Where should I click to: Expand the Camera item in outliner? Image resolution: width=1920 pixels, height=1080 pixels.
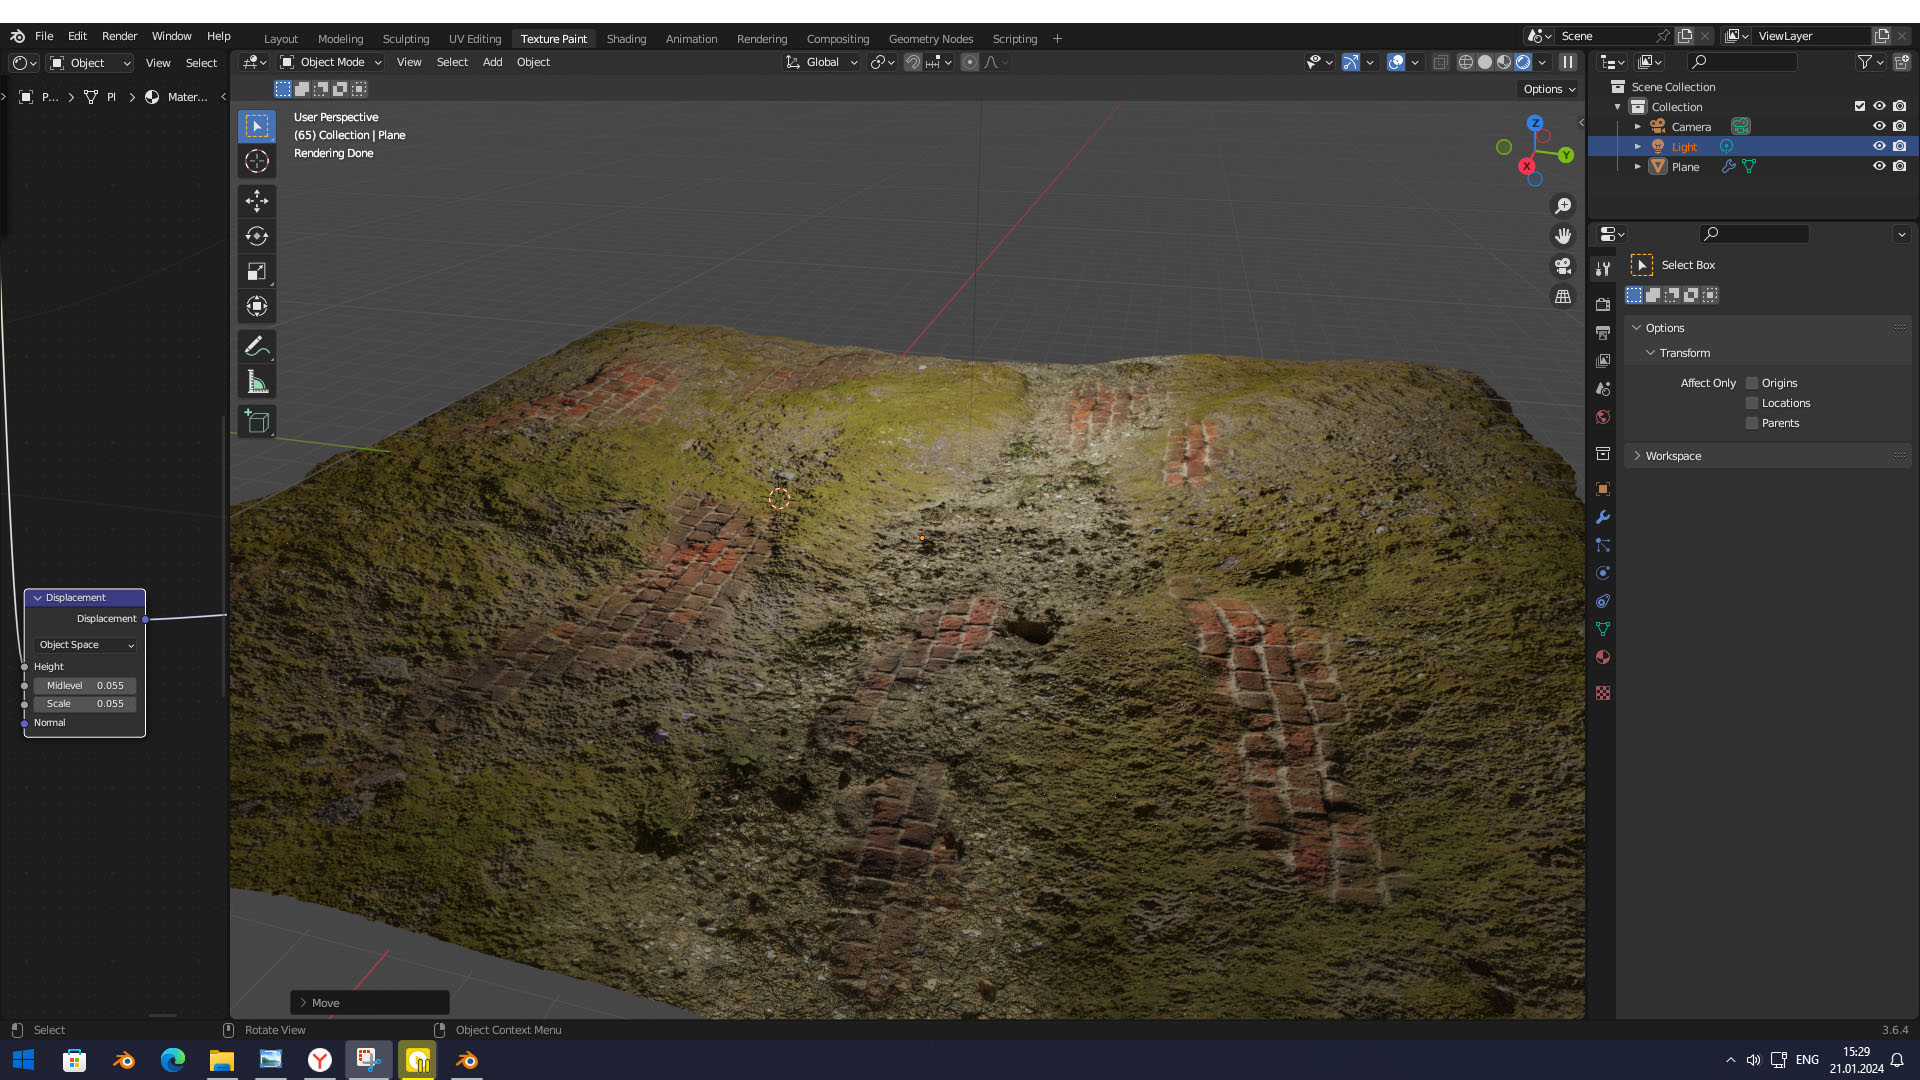tap(1638, 127)
